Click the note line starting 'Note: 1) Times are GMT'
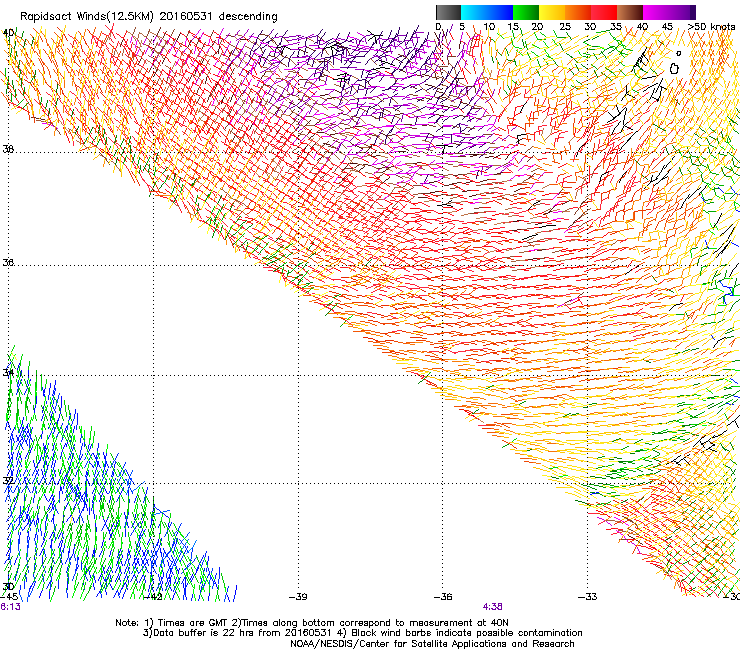 coord(312,623)
